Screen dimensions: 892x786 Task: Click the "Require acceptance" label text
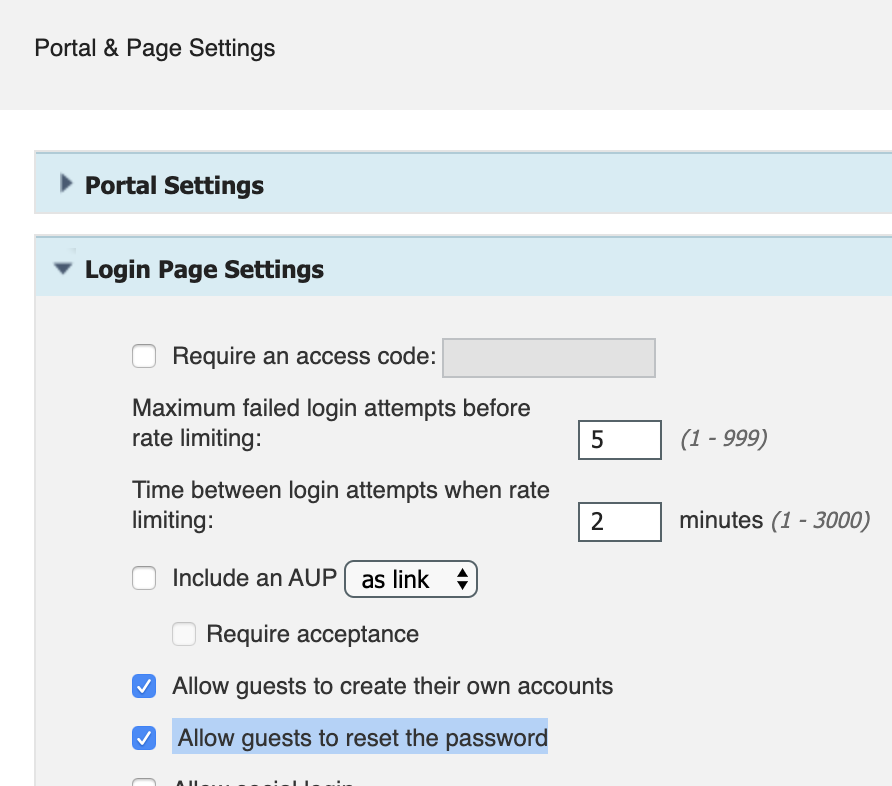tap(312, 634)
